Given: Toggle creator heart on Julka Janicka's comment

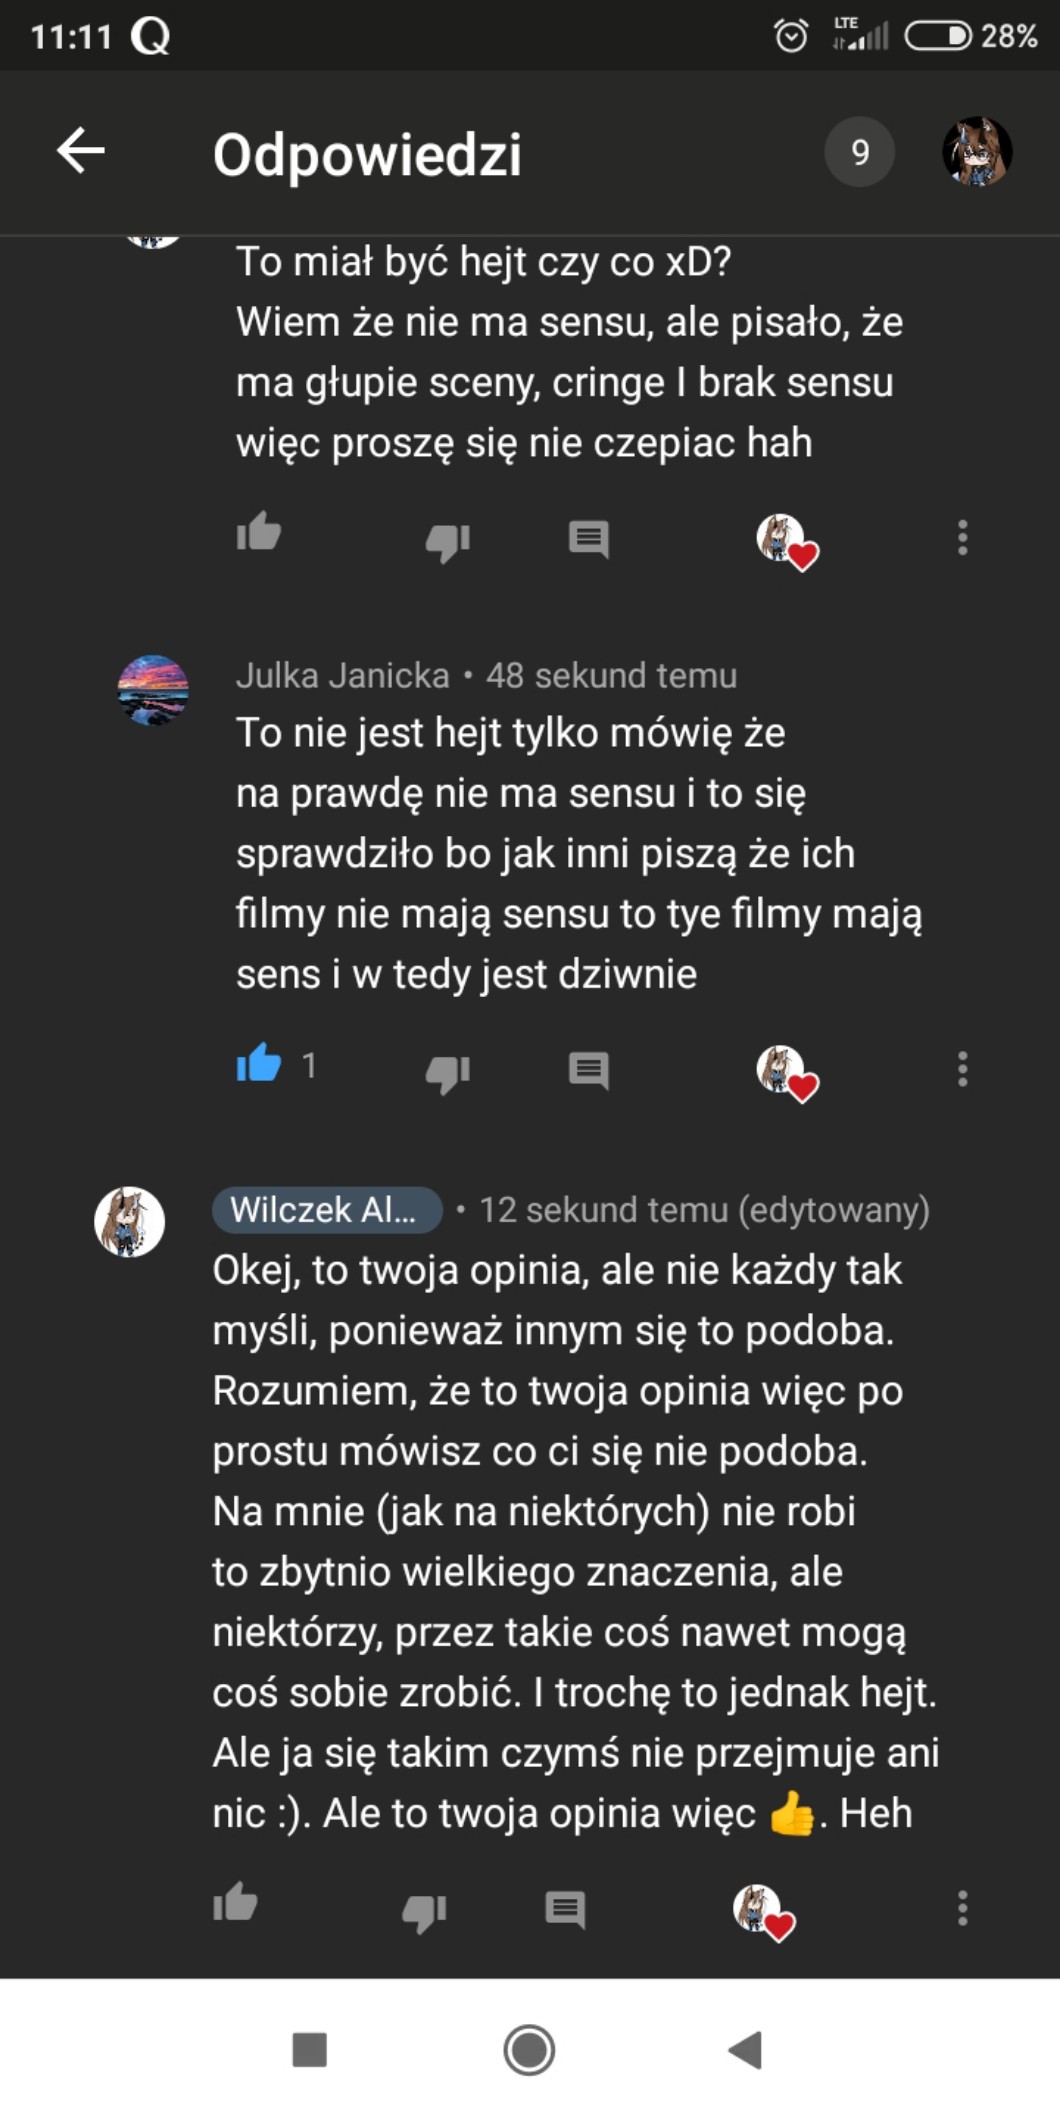Looking at the screenshot, I should pos(786,1073).
